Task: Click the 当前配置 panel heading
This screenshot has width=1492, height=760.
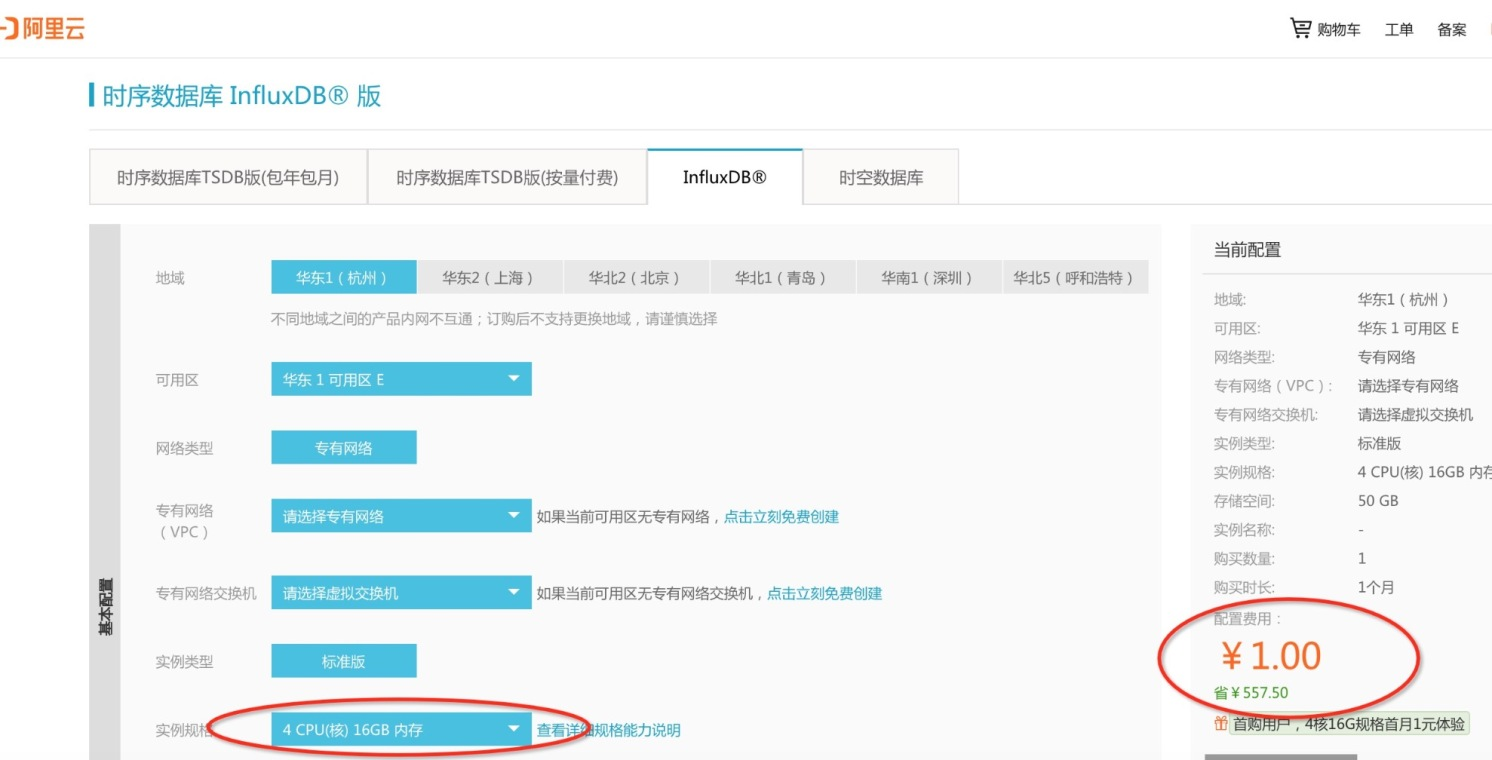Action: coord(1247,250)
